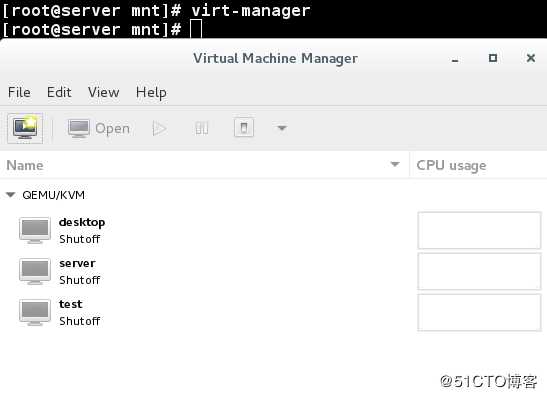The width and height of the screenshot is (547, 398).
Task: Click the Run virtual machine play icon
Action: pos(159,128)
